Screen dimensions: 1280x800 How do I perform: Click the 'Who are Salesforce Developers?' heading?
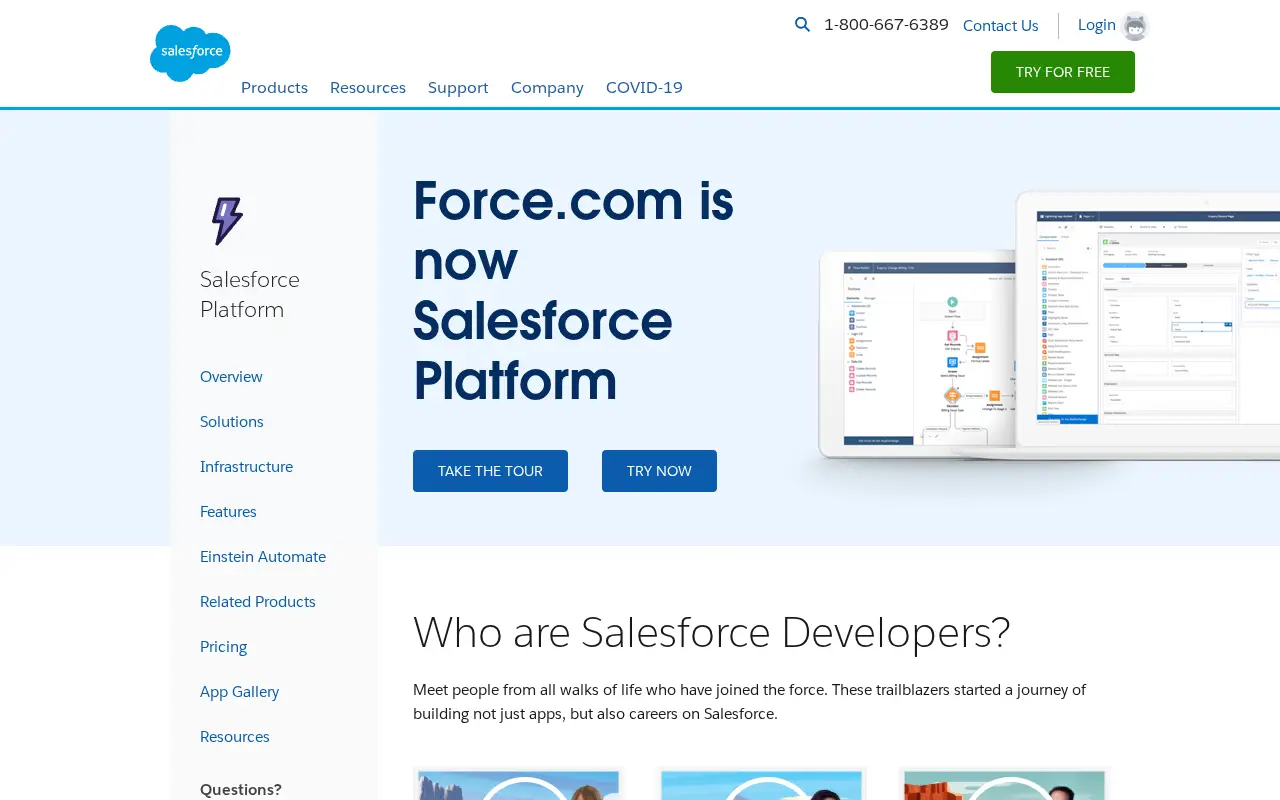coord(712,632)
